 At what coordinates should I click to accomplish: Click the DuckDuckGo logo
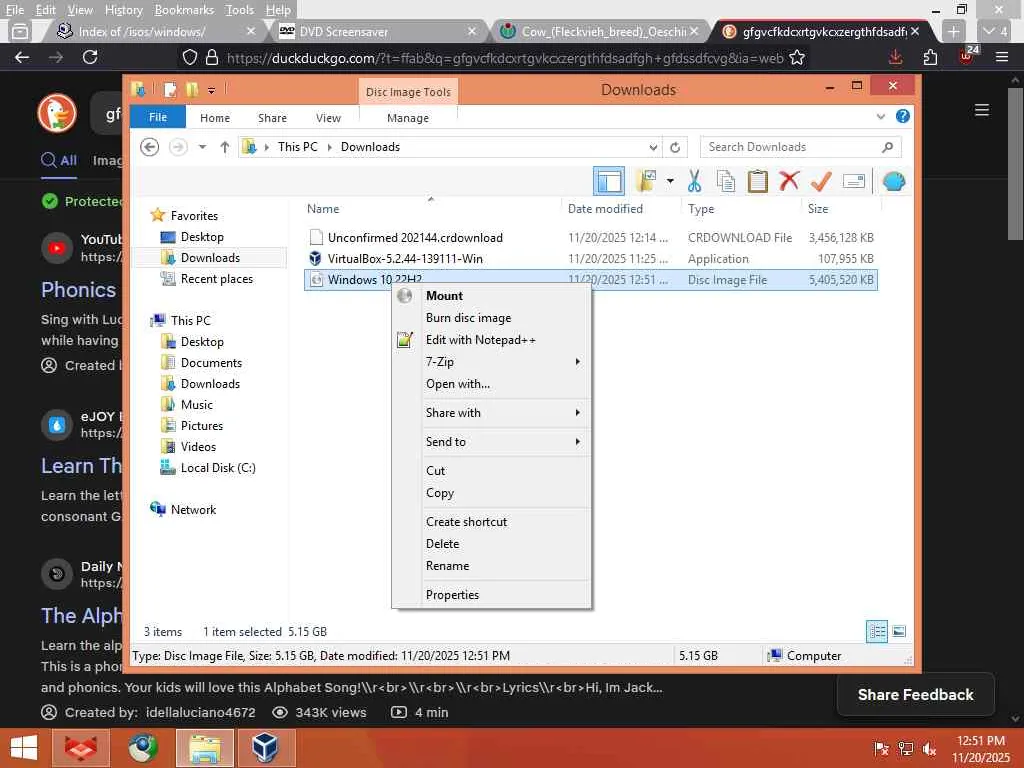point(57,113)
